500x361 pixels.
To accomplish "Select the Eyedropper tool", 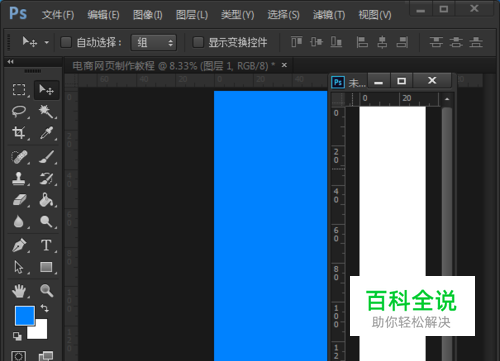I will [x=46, y=133].
